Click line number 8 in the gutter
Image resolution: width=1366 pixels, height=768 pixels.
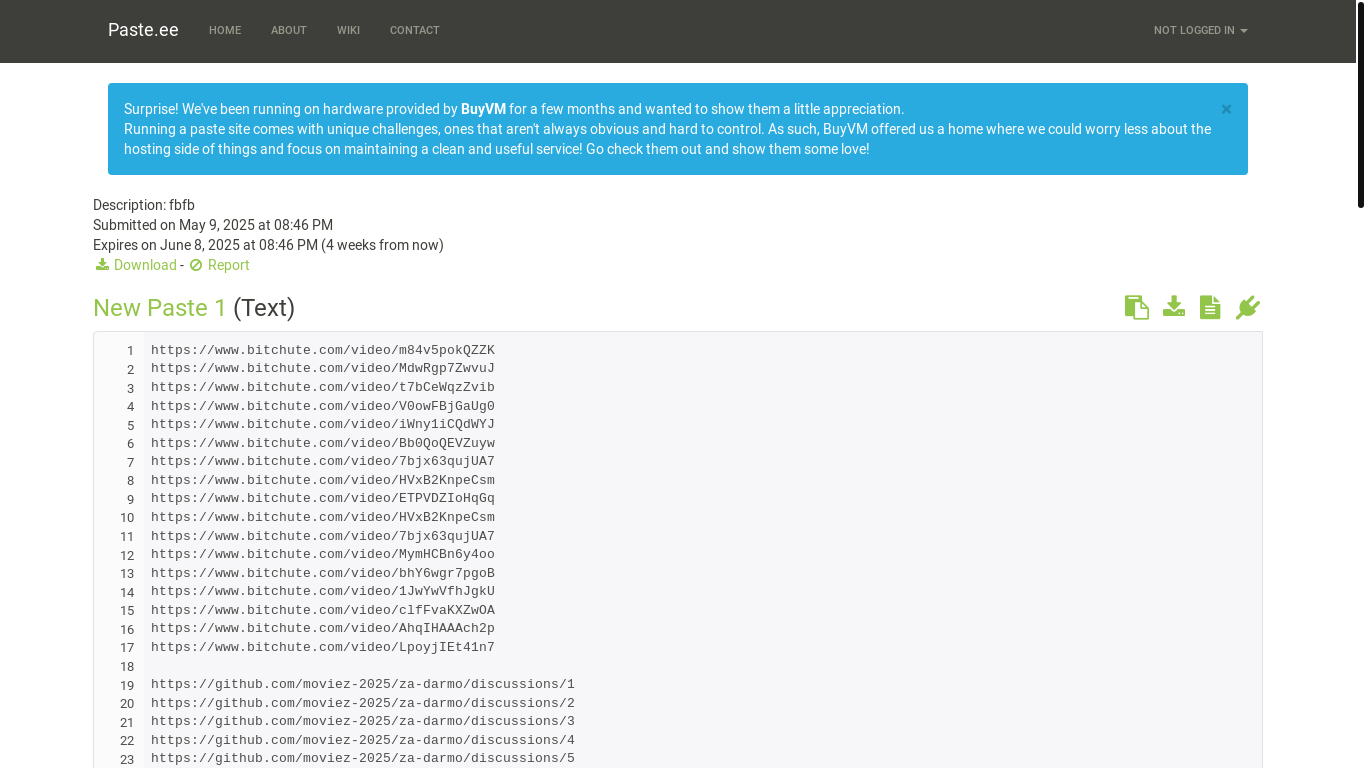(x=130, y=481)
